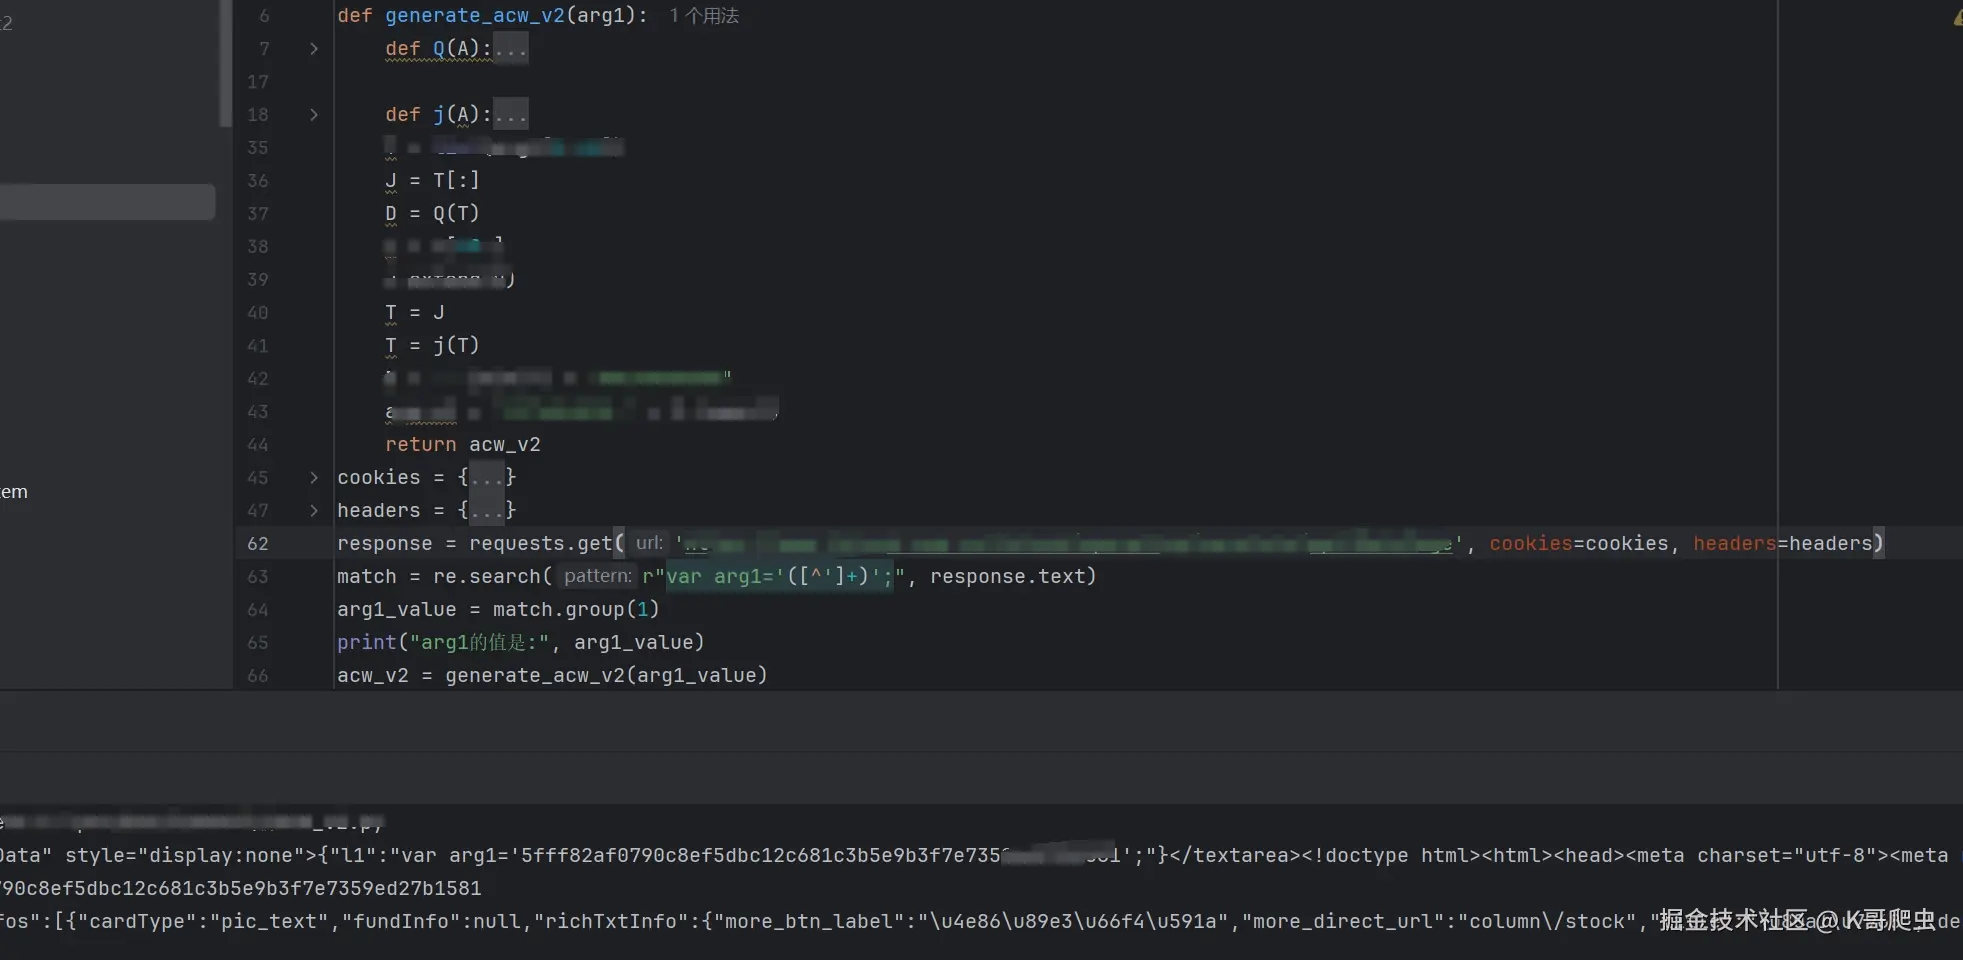Click the regex string r"var arg1='([^']+)';"
1963x960 pixels.
[x=774, y=577]
